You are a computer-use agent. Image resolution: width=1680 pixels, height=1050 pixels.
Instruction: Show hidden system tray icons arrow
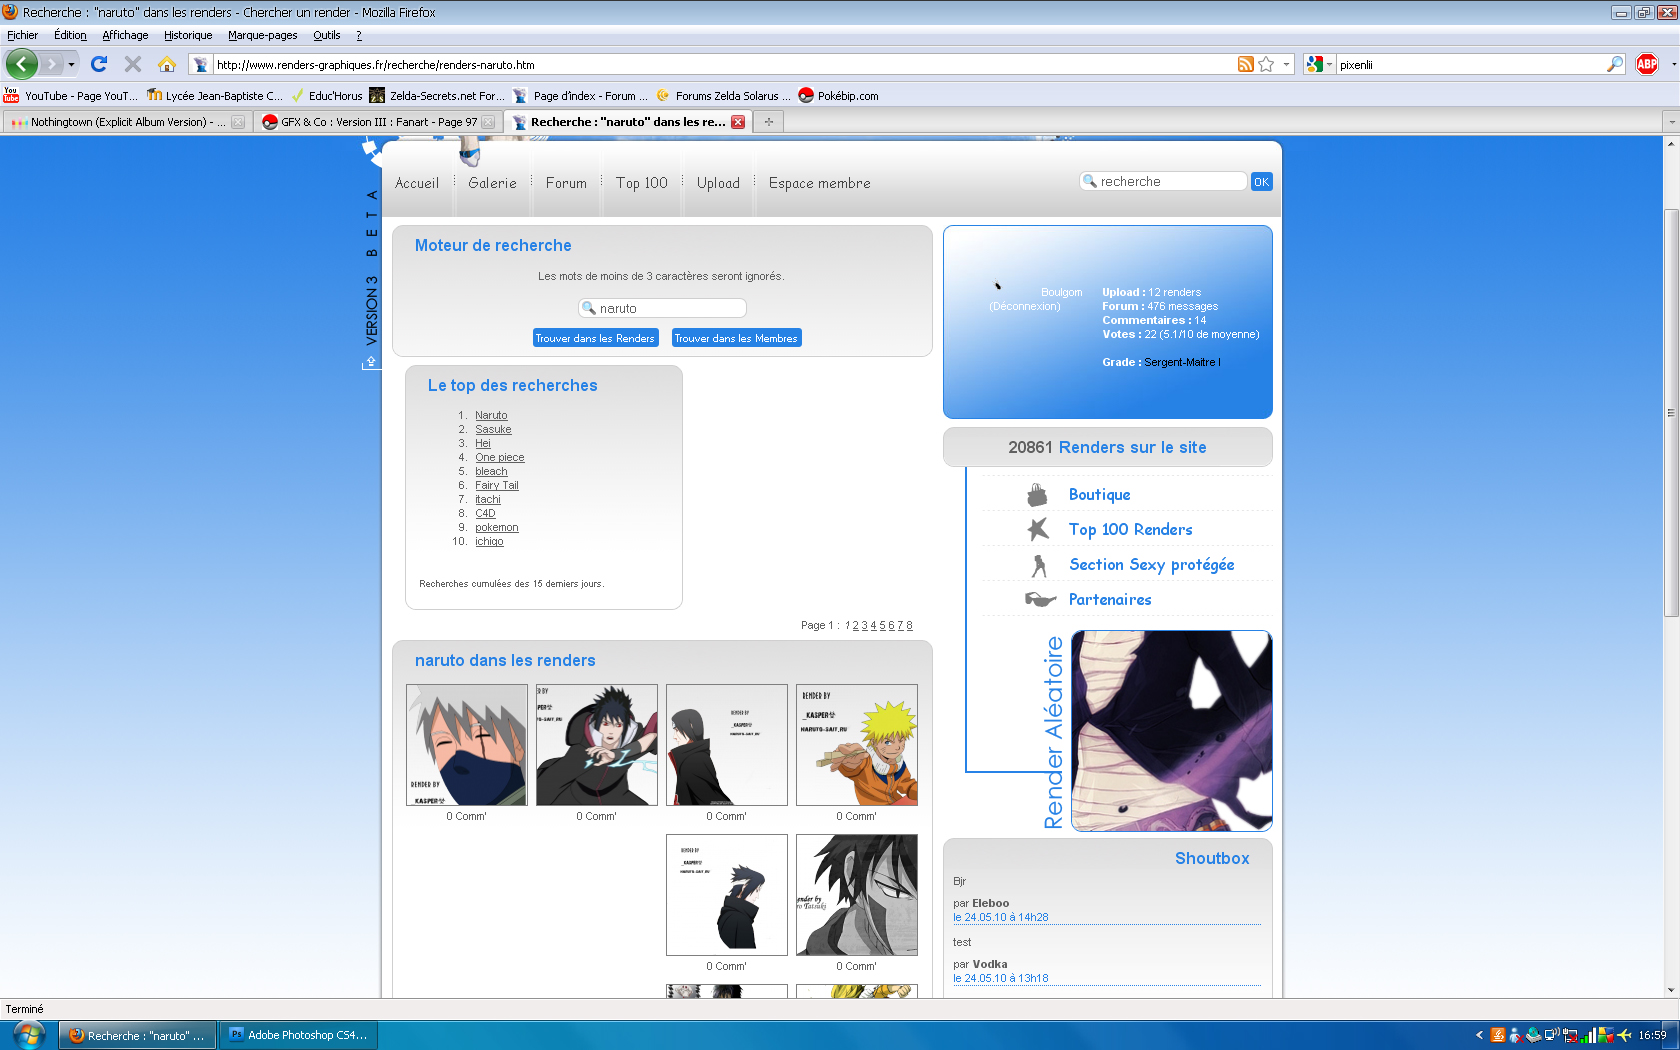click(x=1479, y=1035)
